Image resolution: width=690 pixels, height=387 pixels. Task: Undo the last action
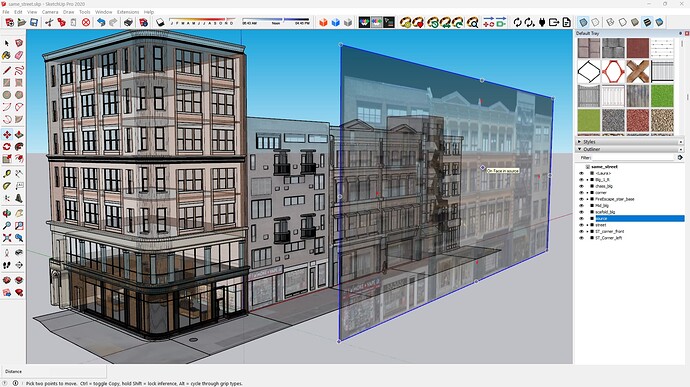pyautogui.click(x=101, y=22)
